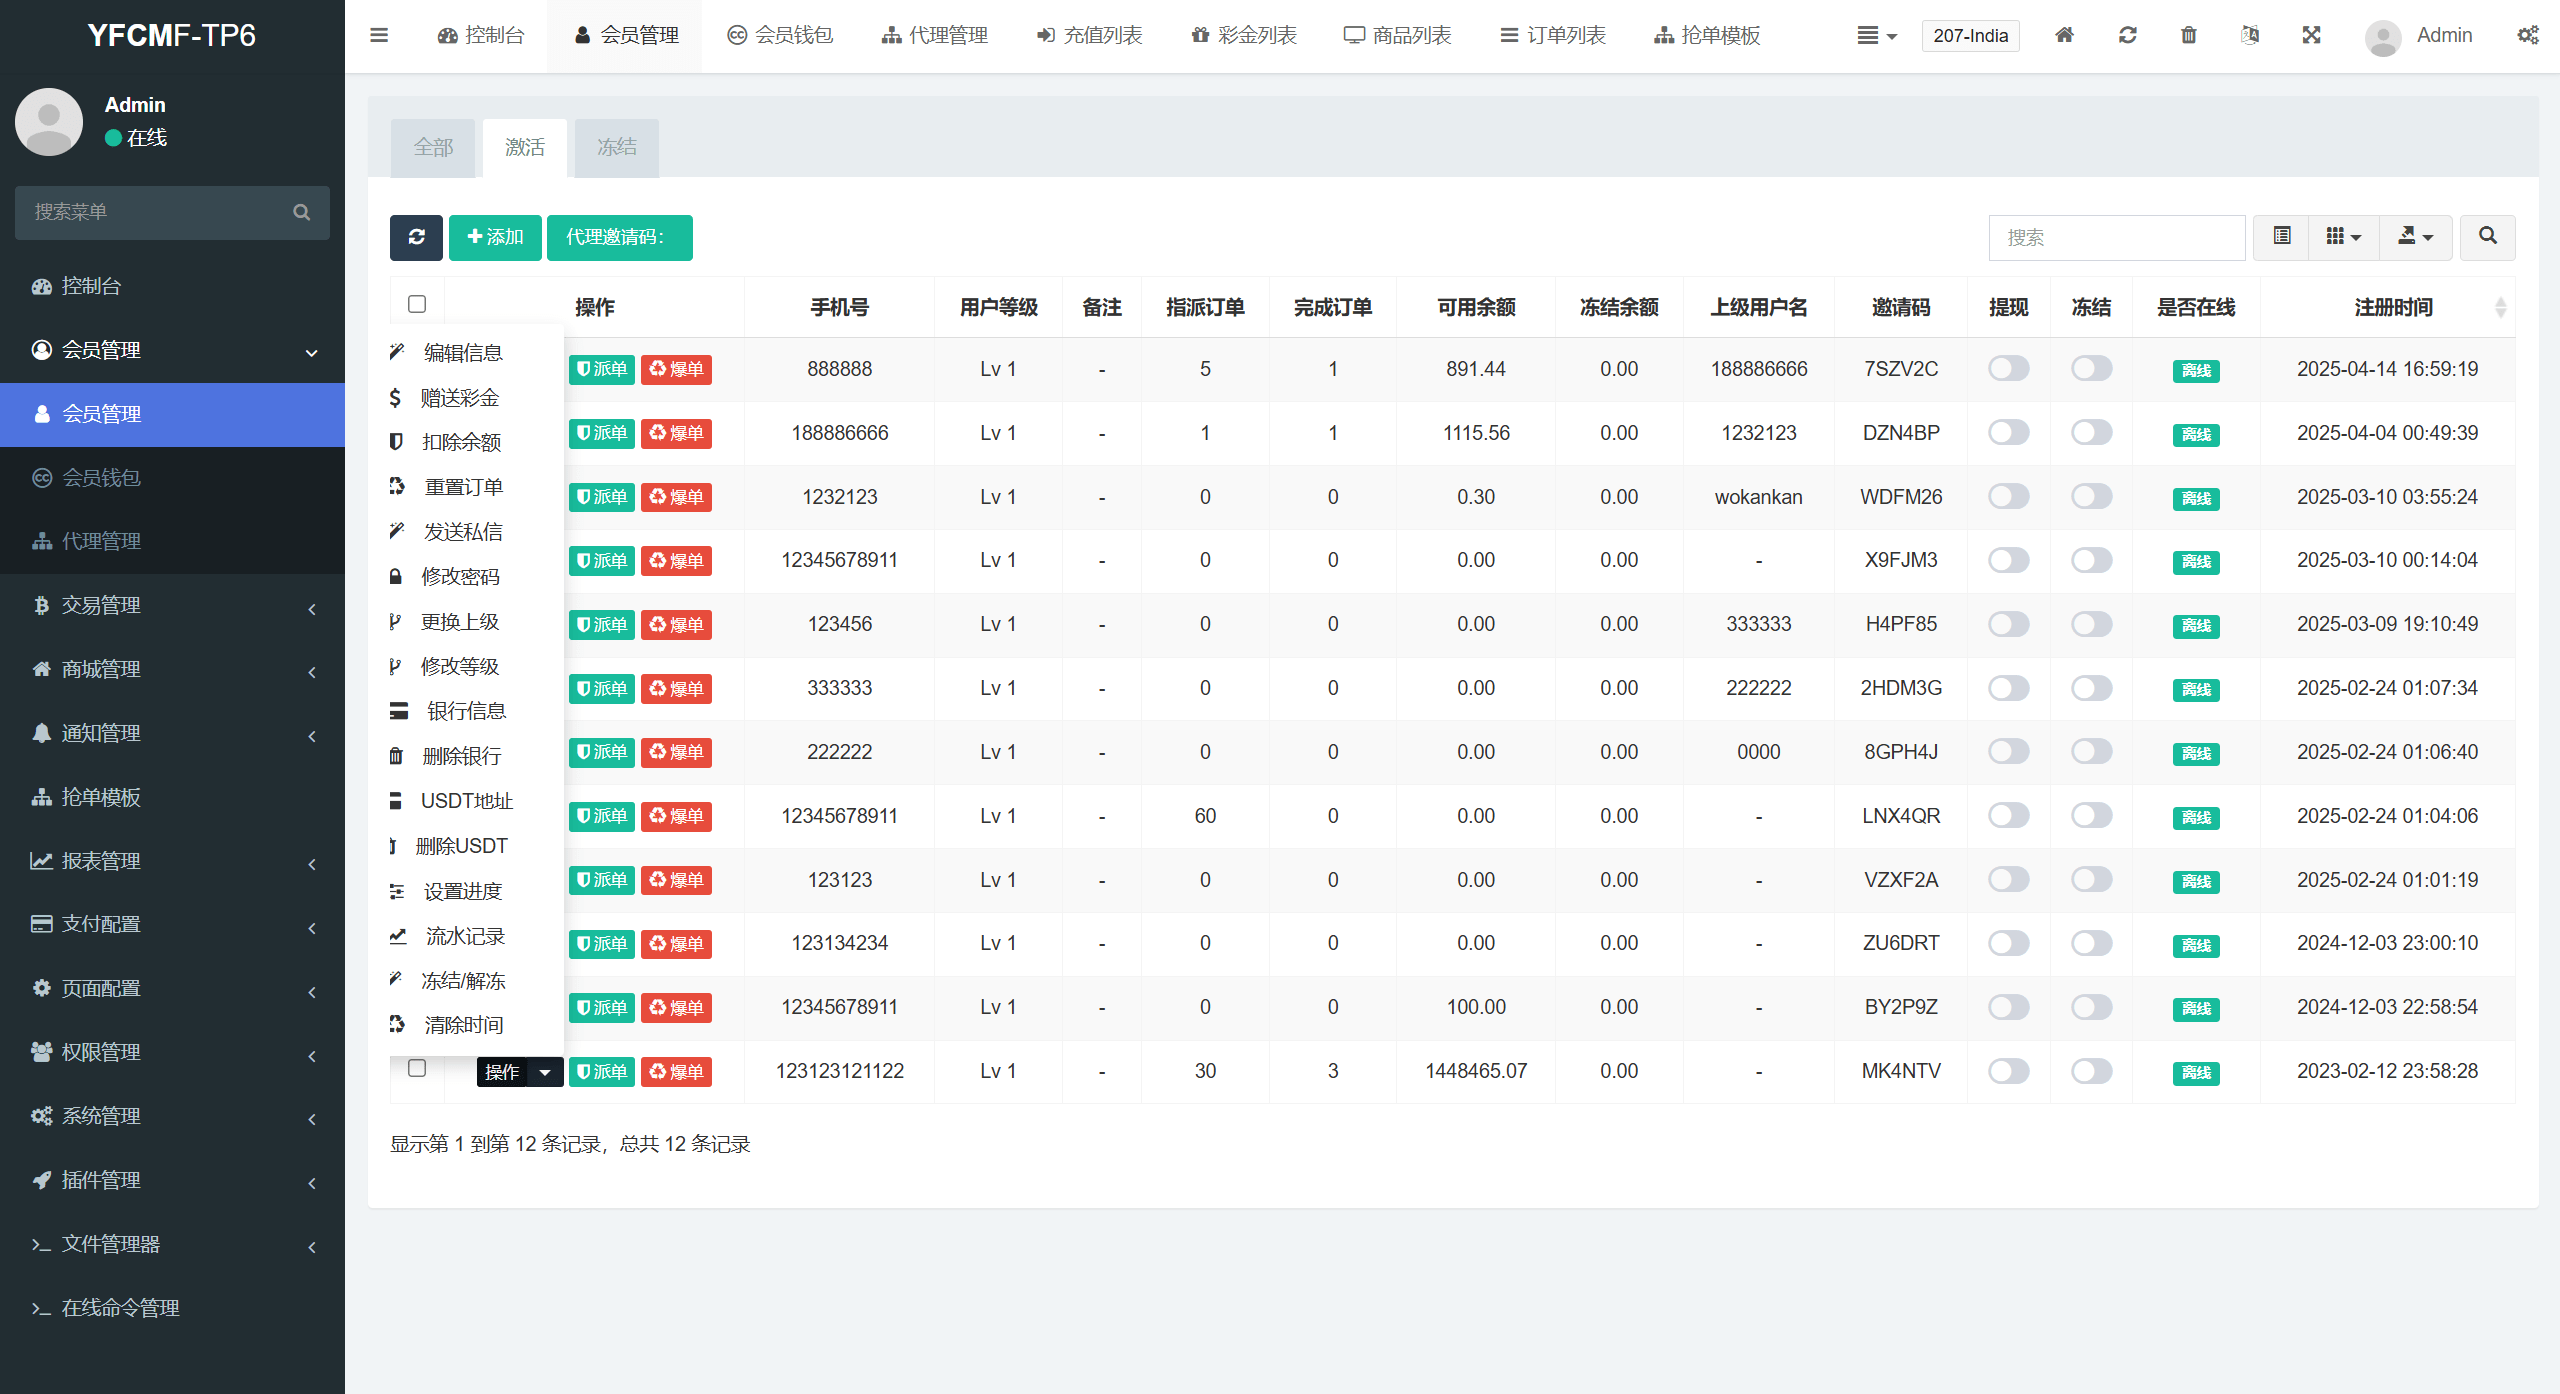This screenshot has width=2560, height=1394.
Task: Click the gears settings icon at top right
Action: [2527, 35]
